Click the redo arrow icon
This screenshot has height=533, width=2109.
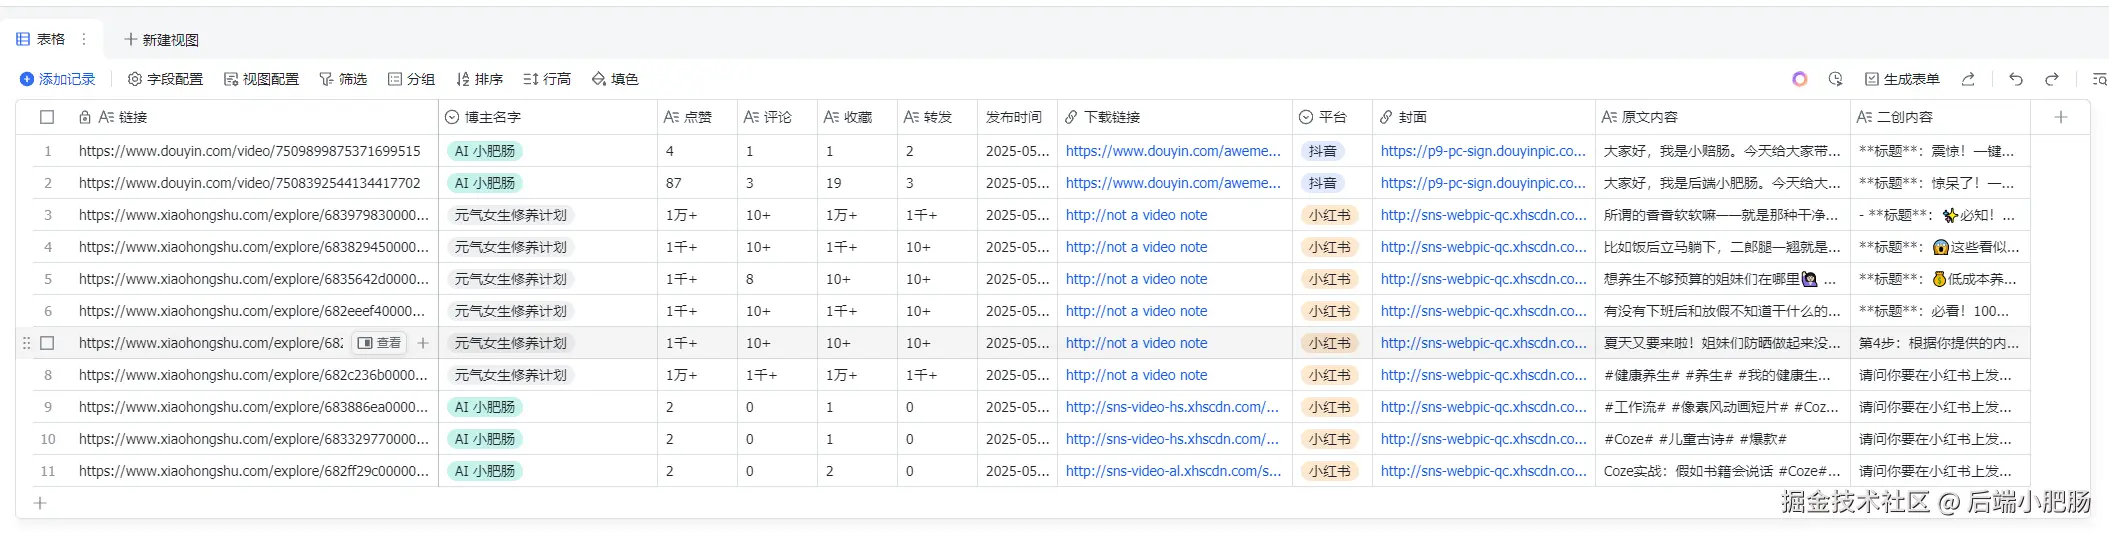point(2051,79)
